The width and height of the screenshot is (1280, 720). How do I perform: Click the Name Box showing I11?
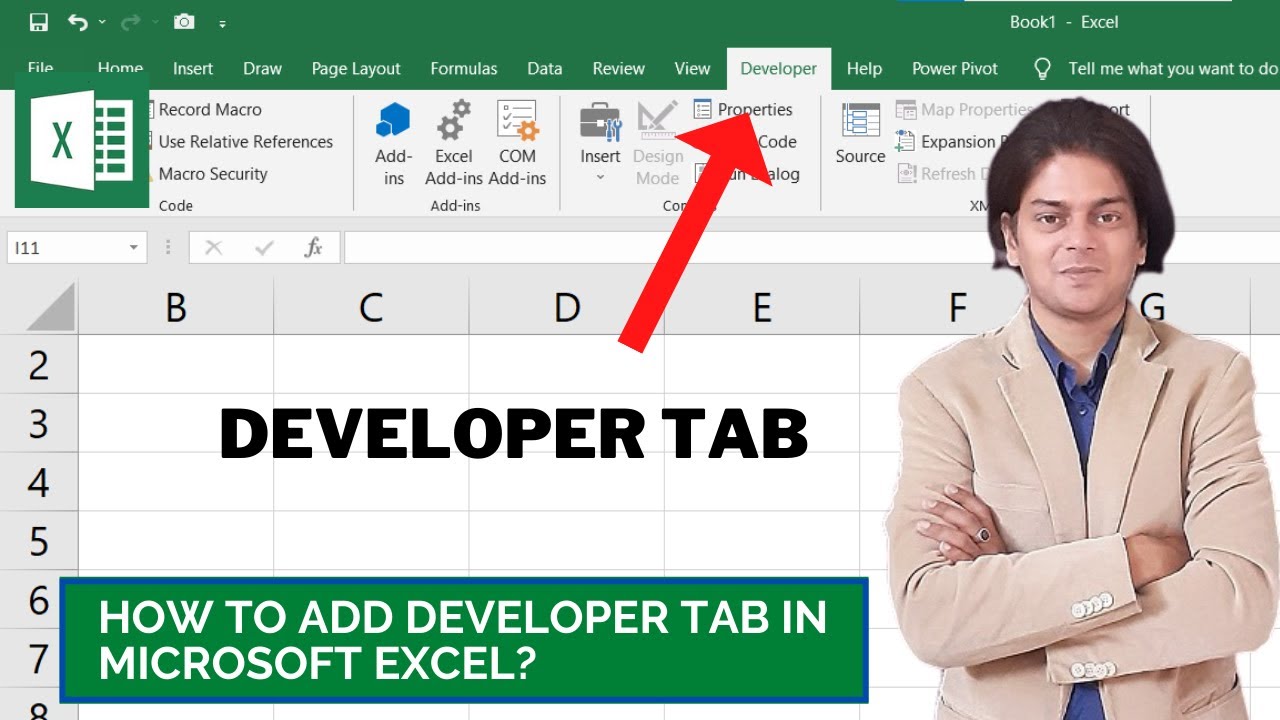[x=66, y=248]
